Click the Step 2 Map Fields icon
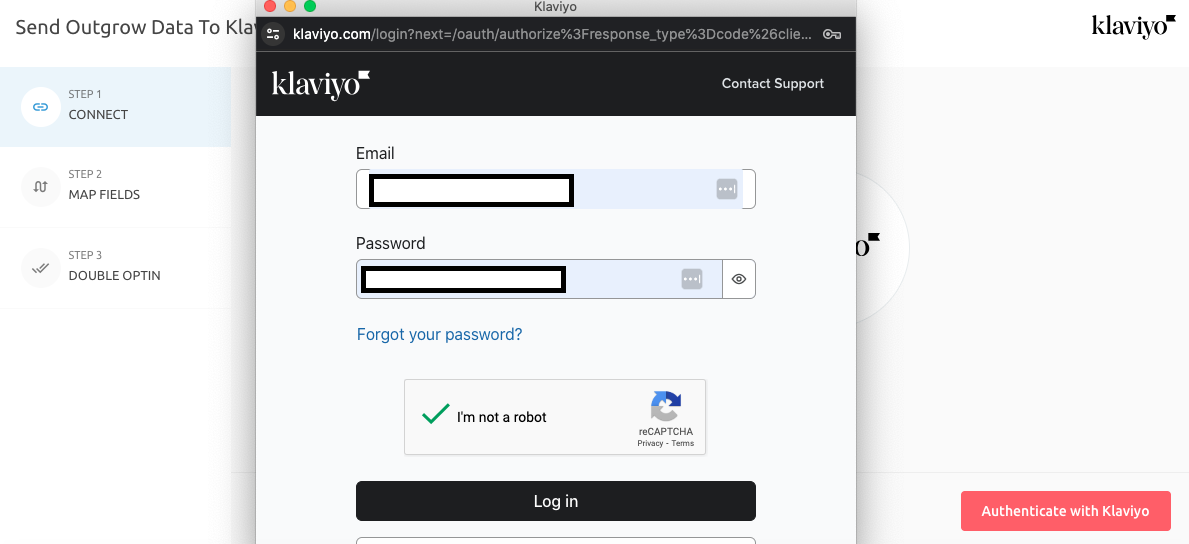Screen dimensions: 1189x544 pyautogui.click(x=41, y=186)
